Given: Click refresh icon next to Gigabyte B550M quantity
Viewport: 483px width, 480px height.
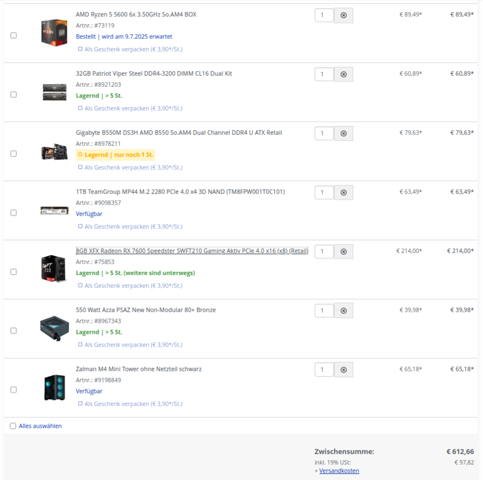Looking at the screenshot, I should pos(343,133).
